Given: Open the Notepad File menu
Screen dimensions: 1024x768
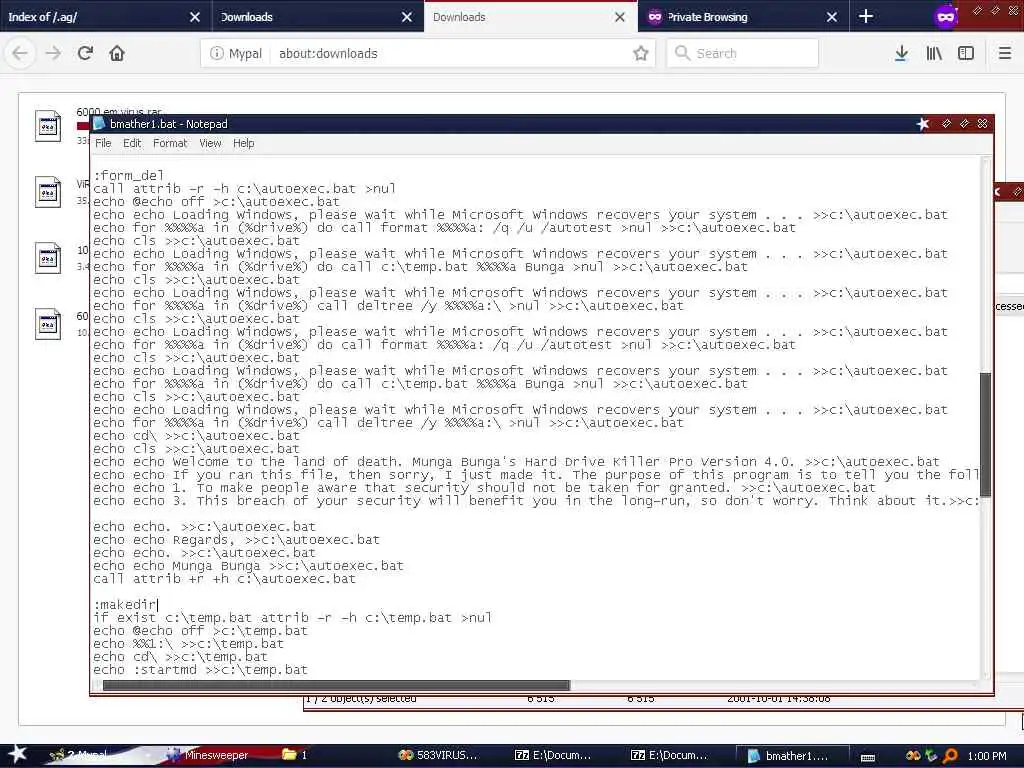Looking at the screenshot, I should tap(103, 143).
